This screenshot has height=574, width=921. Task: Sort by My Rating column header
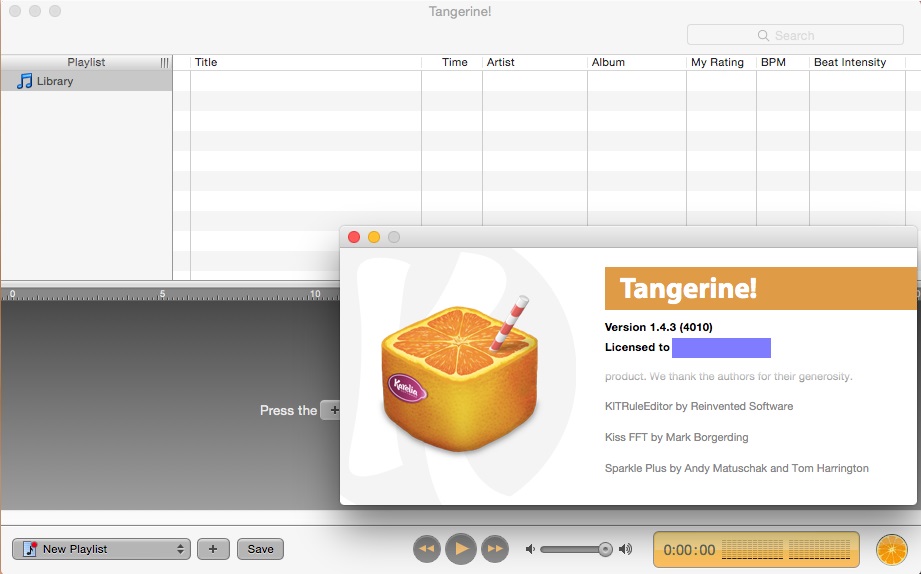[x=721, y=62]
